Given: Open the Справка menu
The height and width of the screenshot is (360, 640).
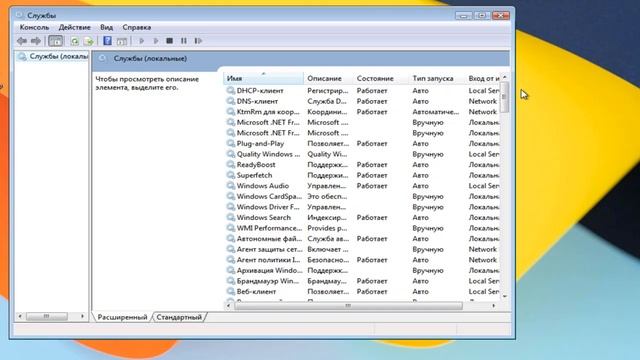Looking at the screenshot, I should 137,27.
